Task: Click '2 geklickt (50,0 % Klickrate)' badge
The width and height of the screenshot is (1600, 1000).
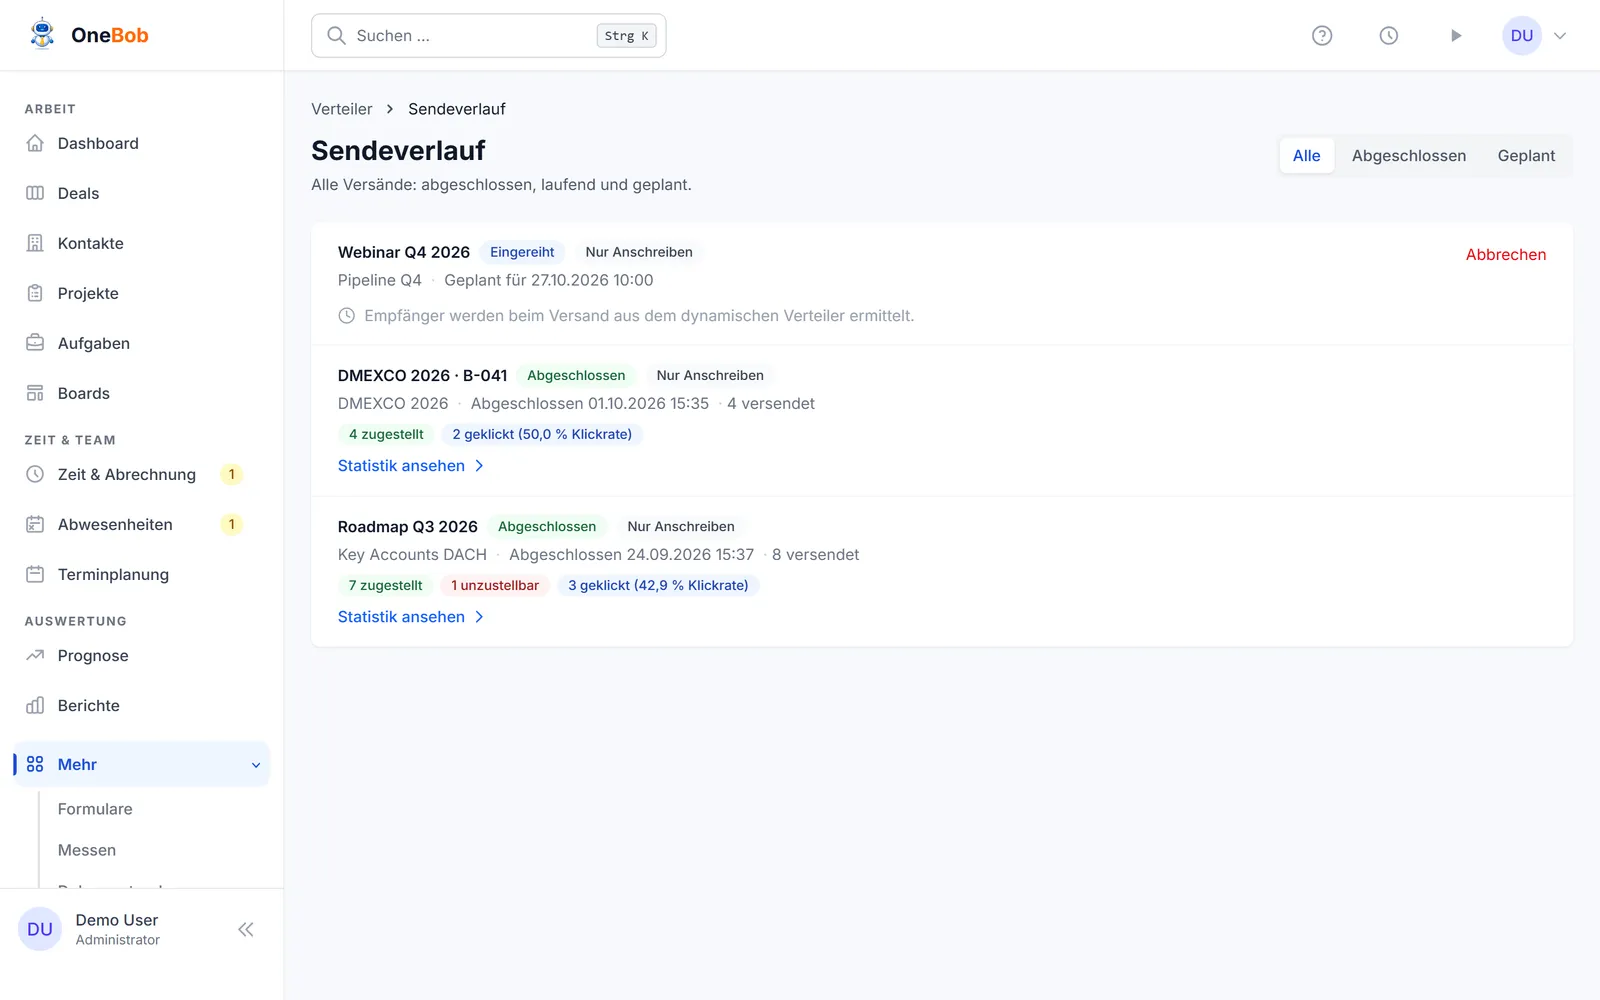Action: point(542,434)
